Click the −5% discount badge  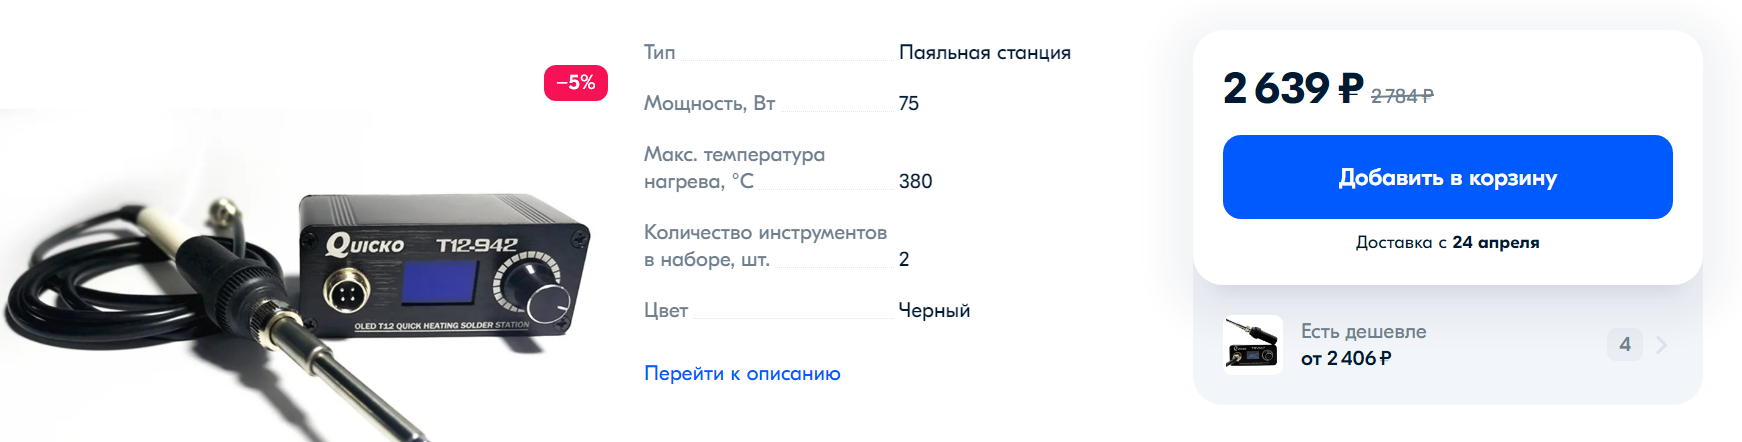point(576,83)
